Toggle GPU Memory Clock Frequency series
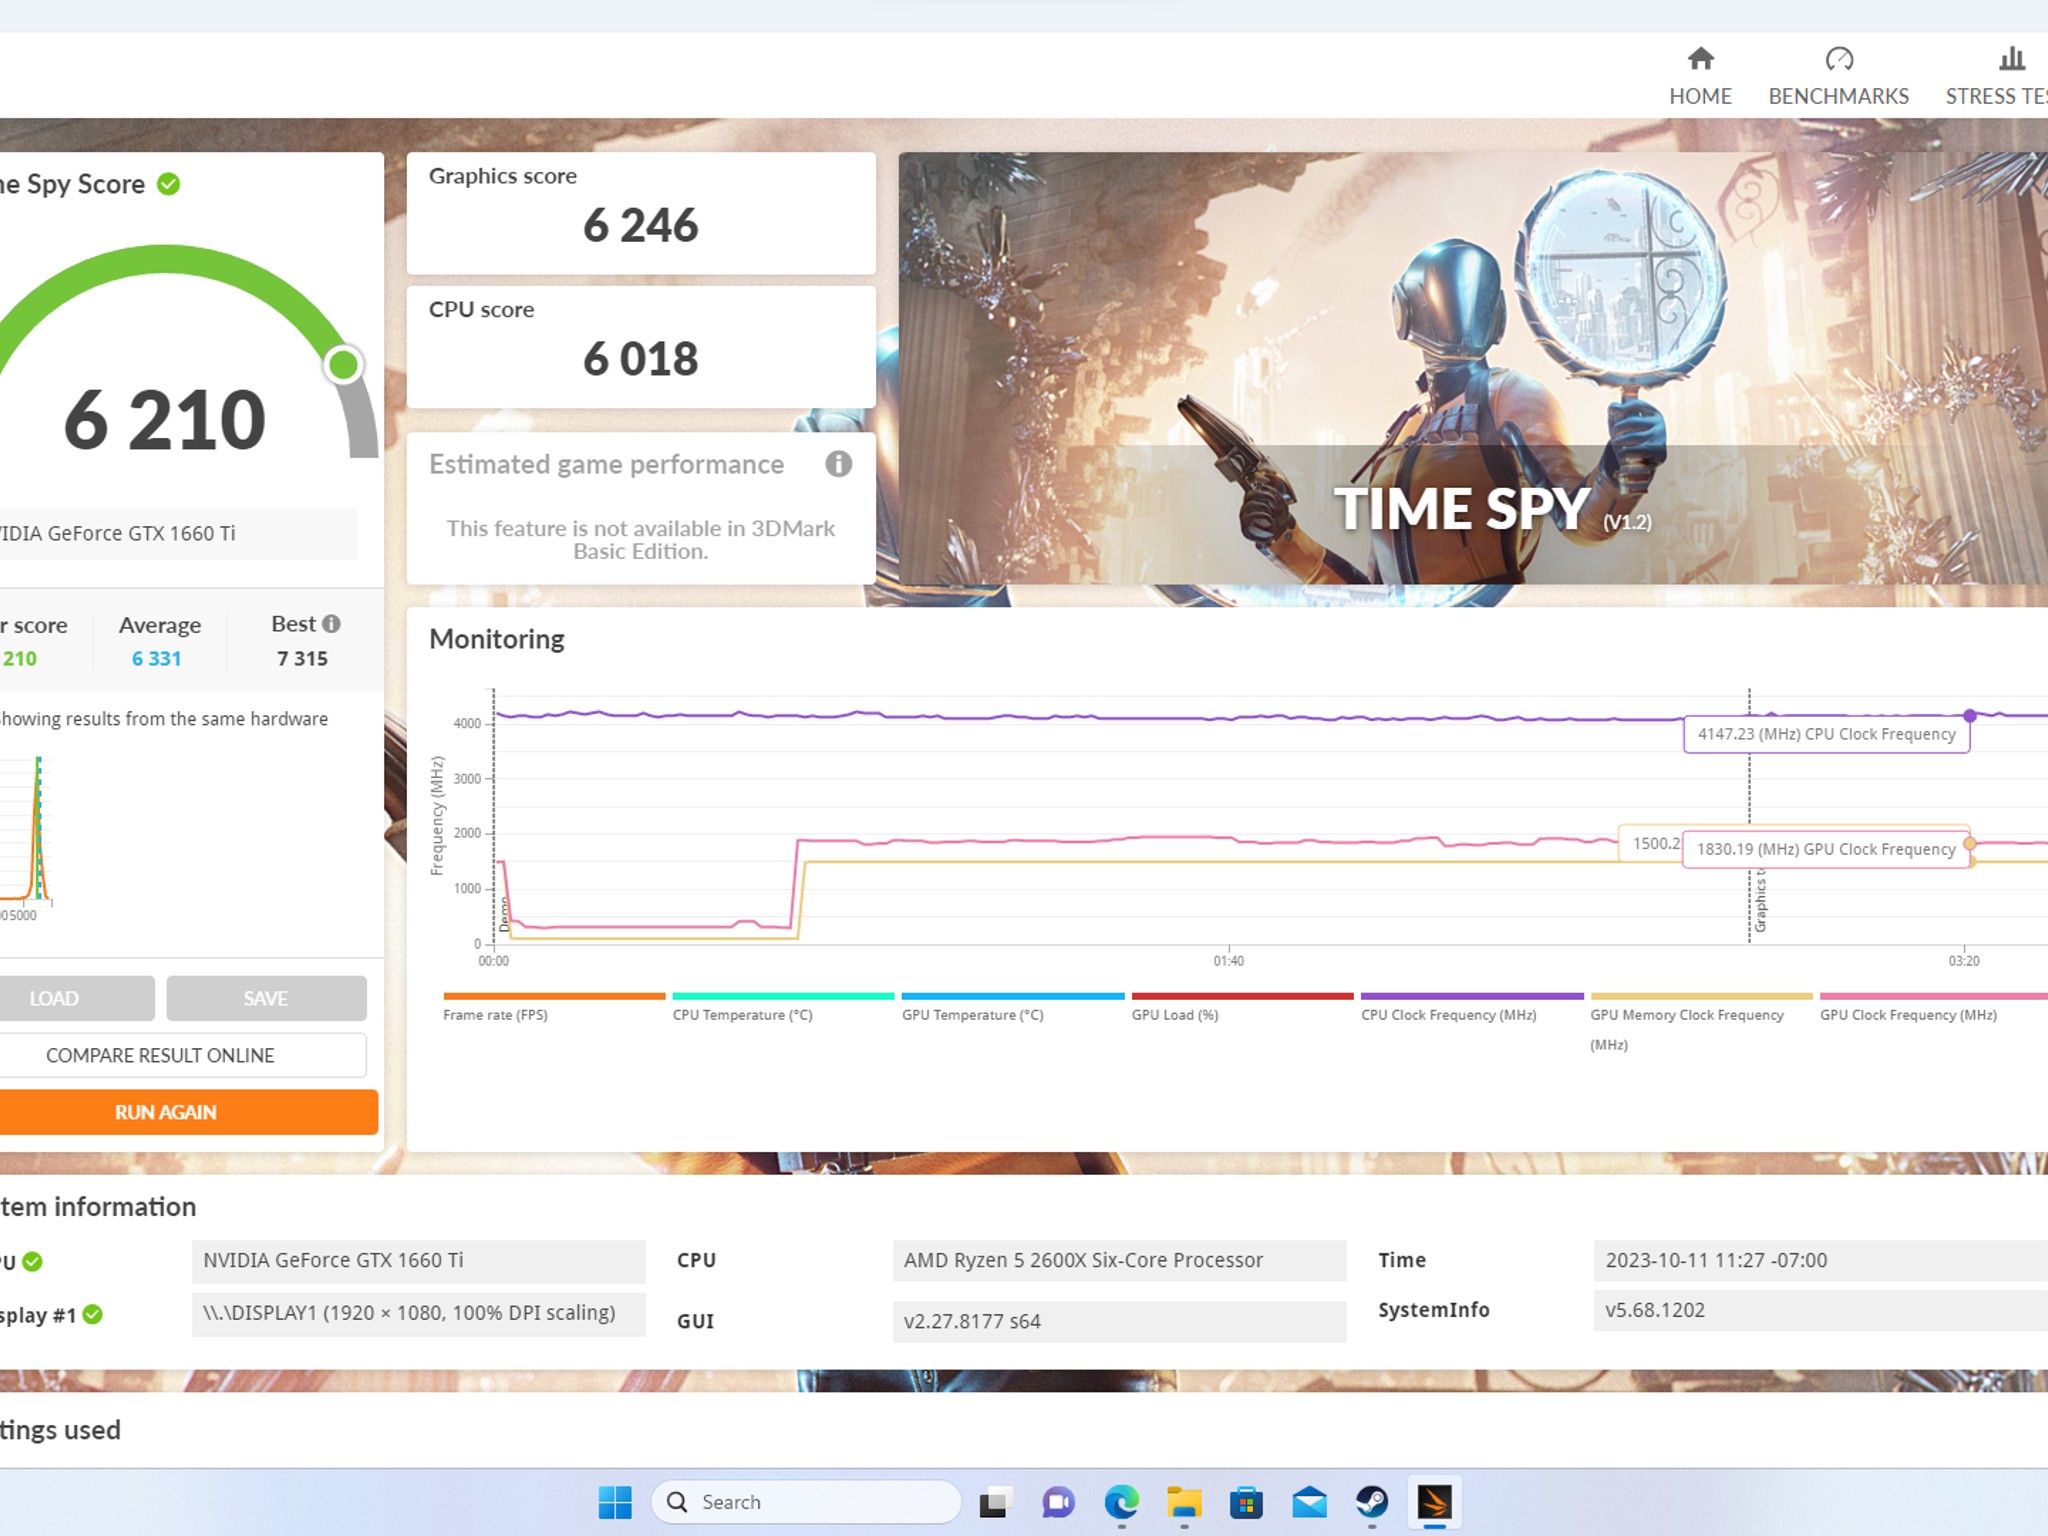This screenshot has height=1536, width=2048. coord(1701,1022)
